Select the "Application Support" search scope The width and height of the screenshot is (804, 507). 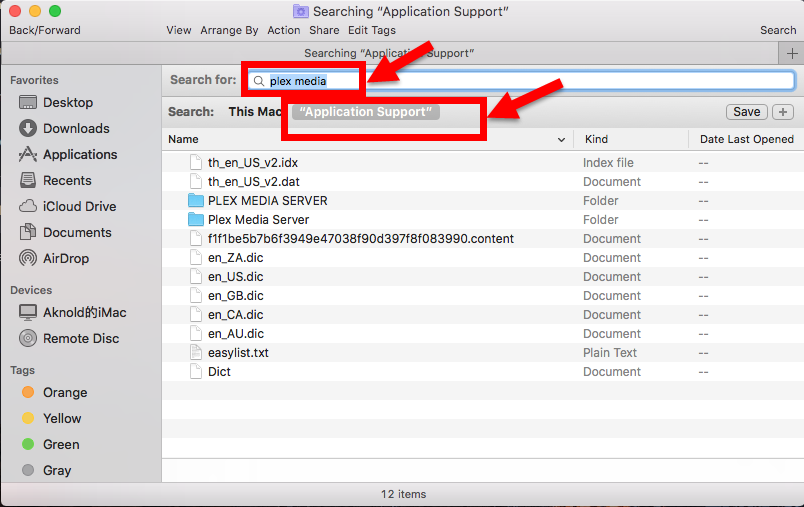coord(366,112)
